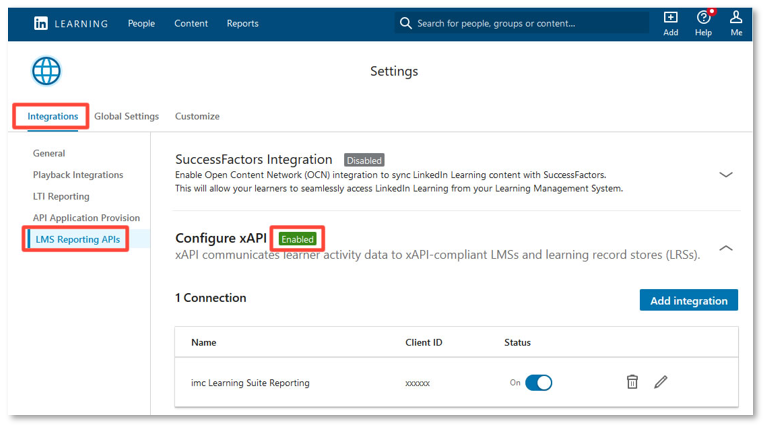This screenshot has height=429, width=769.
Task: Select the Integrations tab
Action: pyautogui.click(x=52, y=116)
